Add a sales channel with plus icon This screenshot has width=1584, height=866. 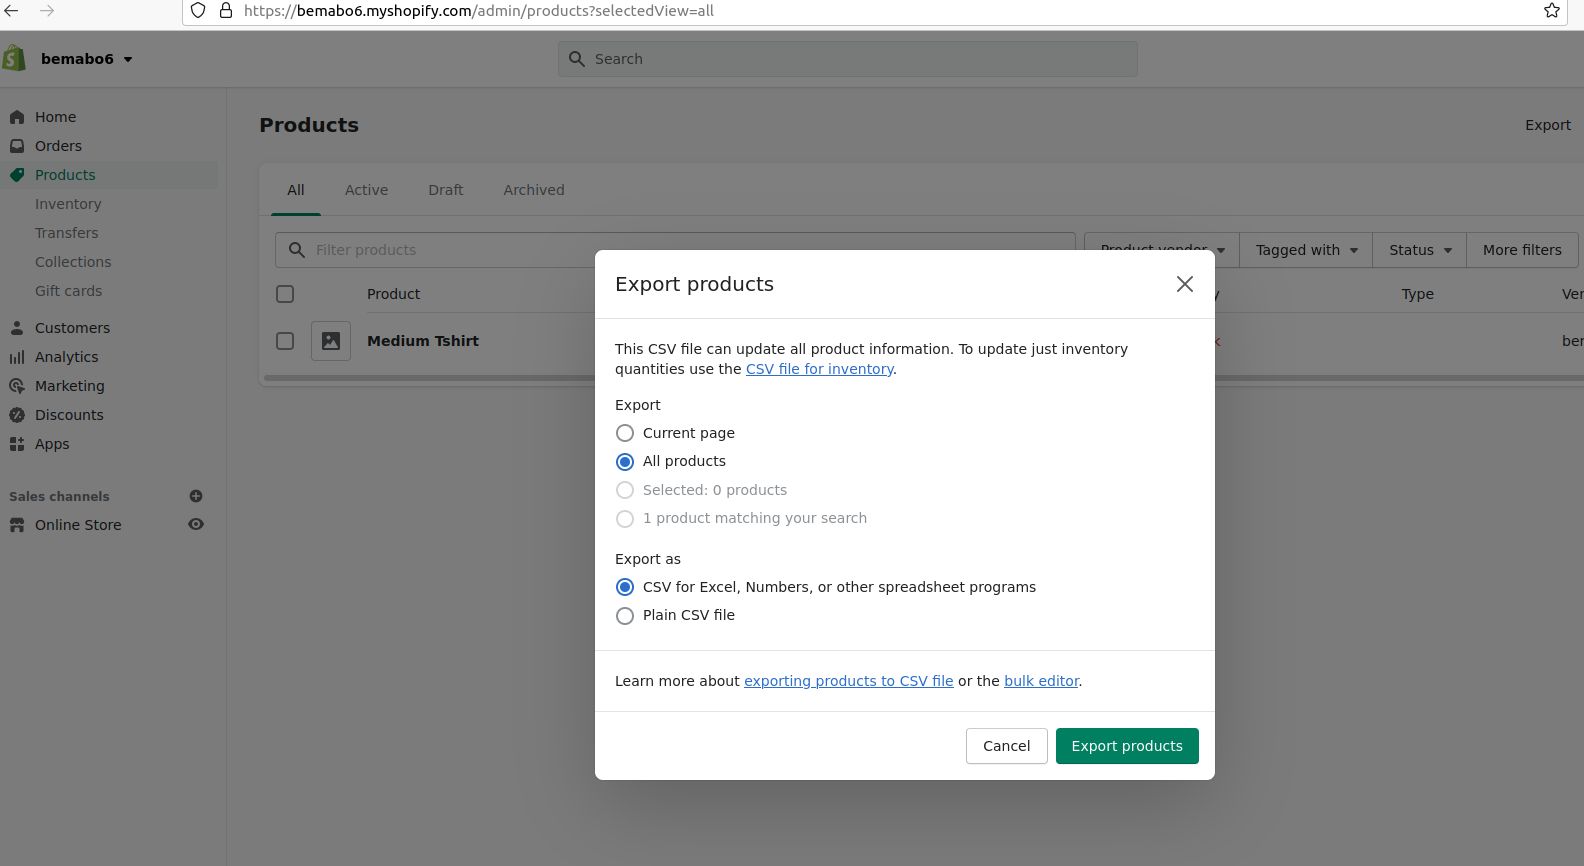(x=196, y=496)
